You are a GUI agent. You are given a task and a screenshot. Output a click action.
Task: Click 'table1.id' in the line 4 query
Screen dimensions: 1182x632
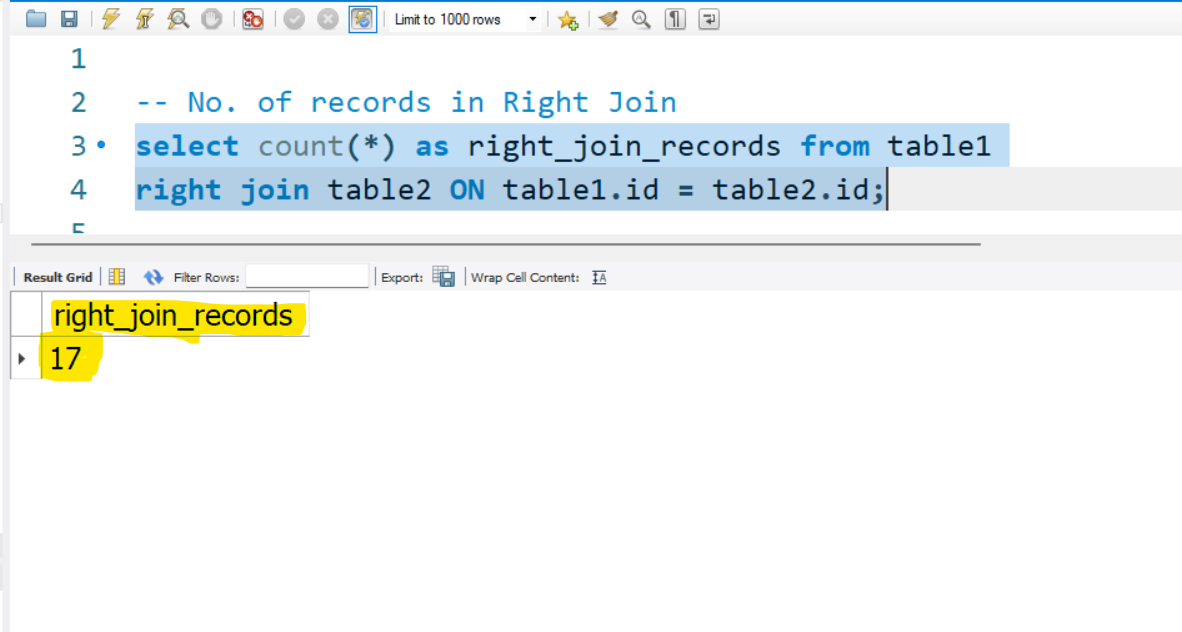pos(580,189)
